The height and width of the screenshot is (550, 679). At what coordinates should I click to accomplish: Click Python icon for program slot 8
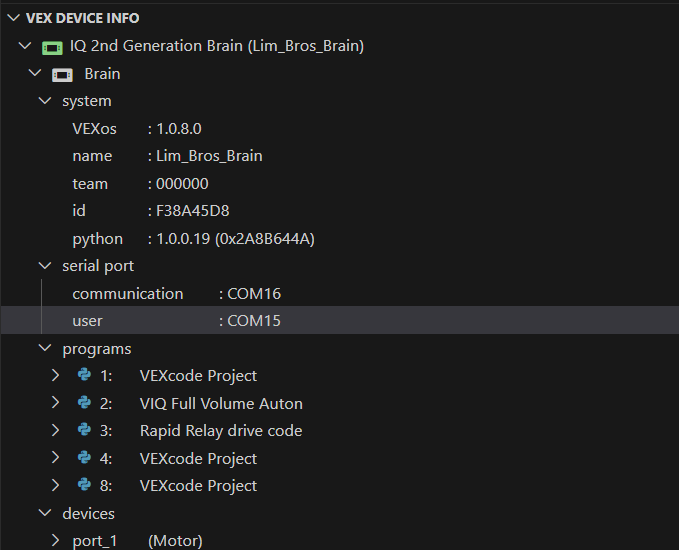coord(84,485)
